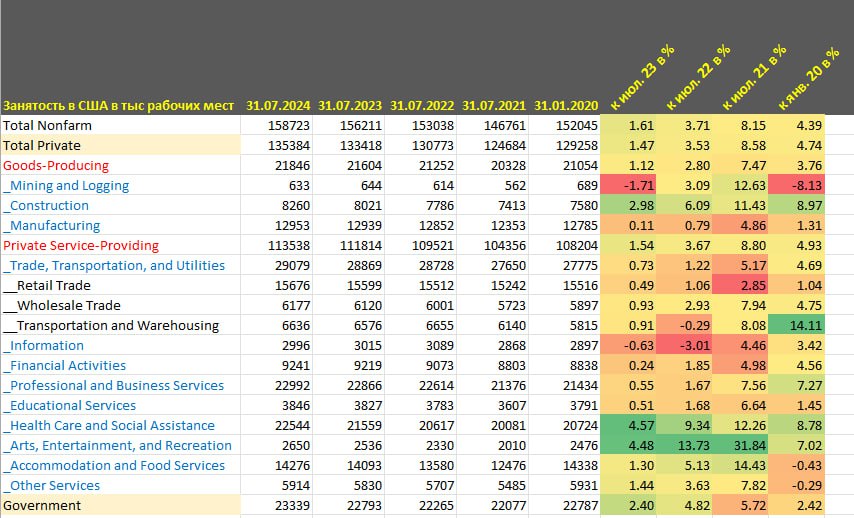Select the 'Занятость в США' table title cell
Screen dimensions: 854x518
tap(119, 105)
